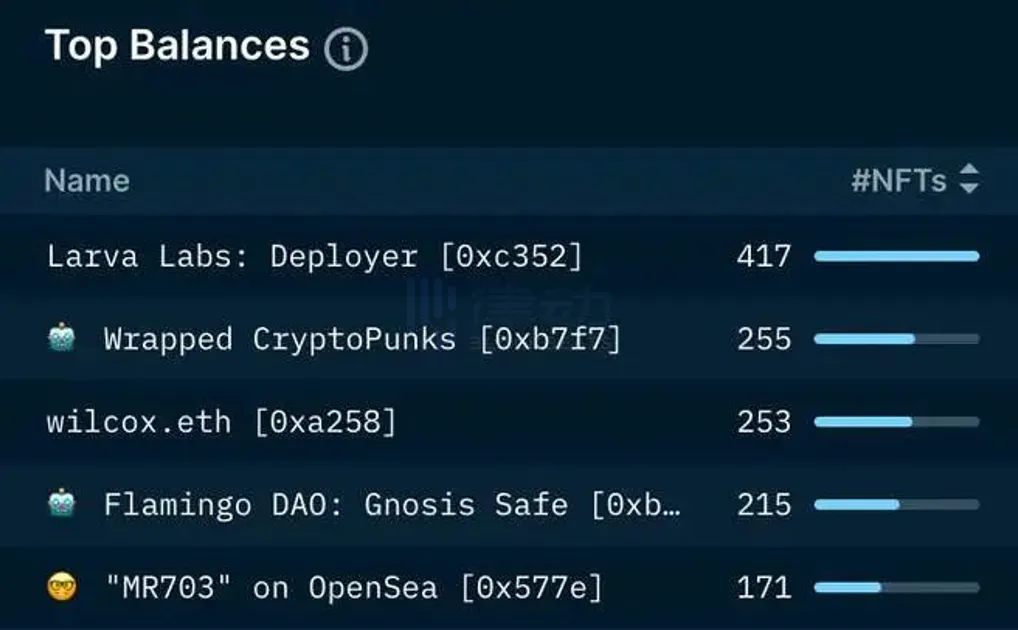The width and height of the screenshot is (1018, 630).
Task: Click the 171 NFT count value
Action: pos(763,587)
